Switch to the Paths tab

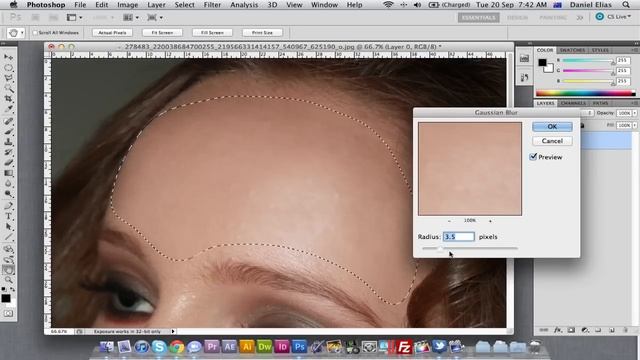click(x=600, y=103)
